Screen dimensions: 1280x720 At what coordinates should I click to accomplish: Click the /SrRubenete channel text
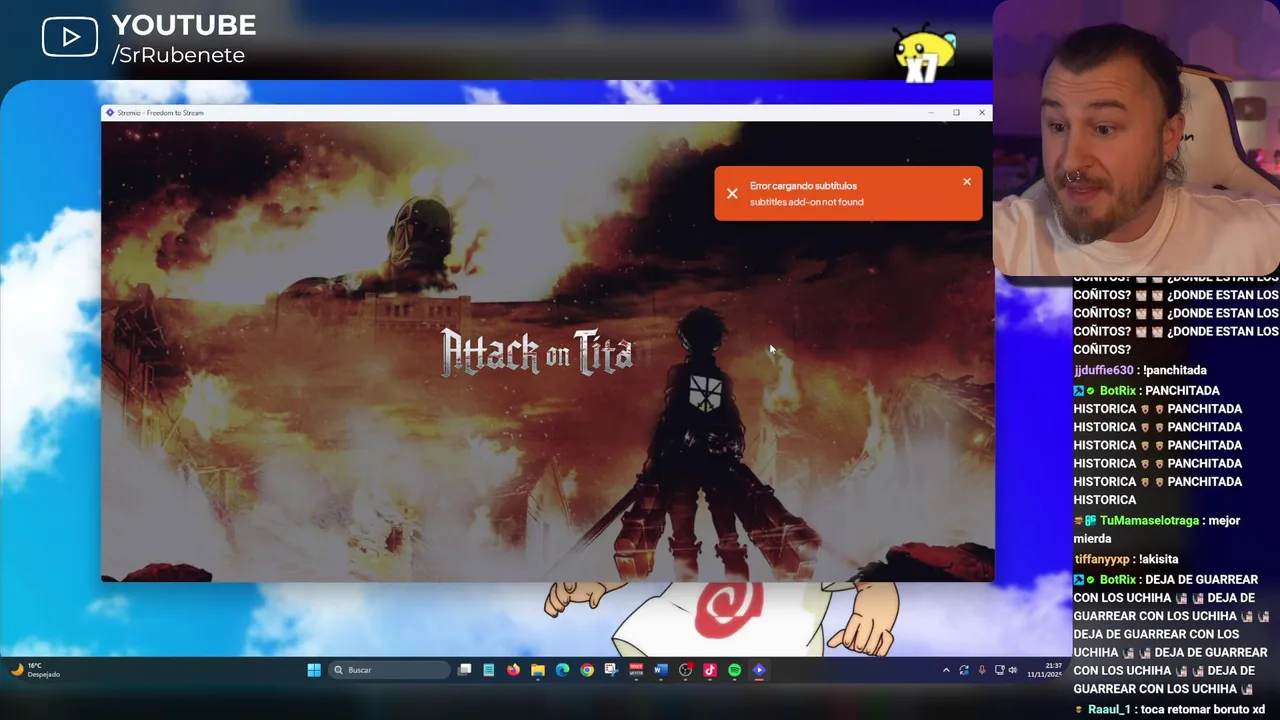[x=179, y=55]
